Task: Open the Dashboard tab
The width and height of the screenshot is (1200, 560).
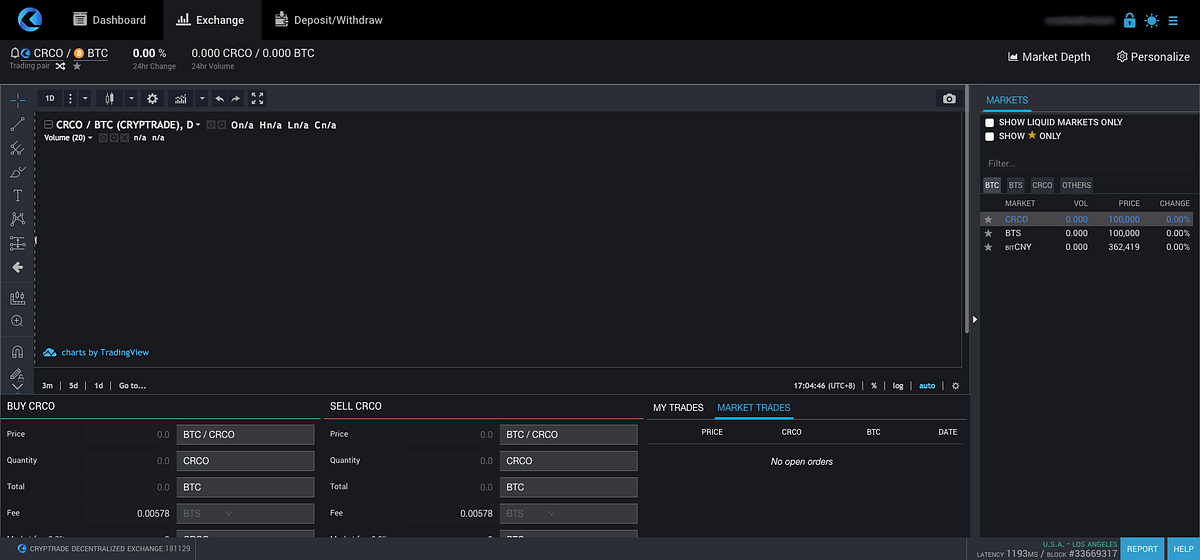Action: (110, 20)
